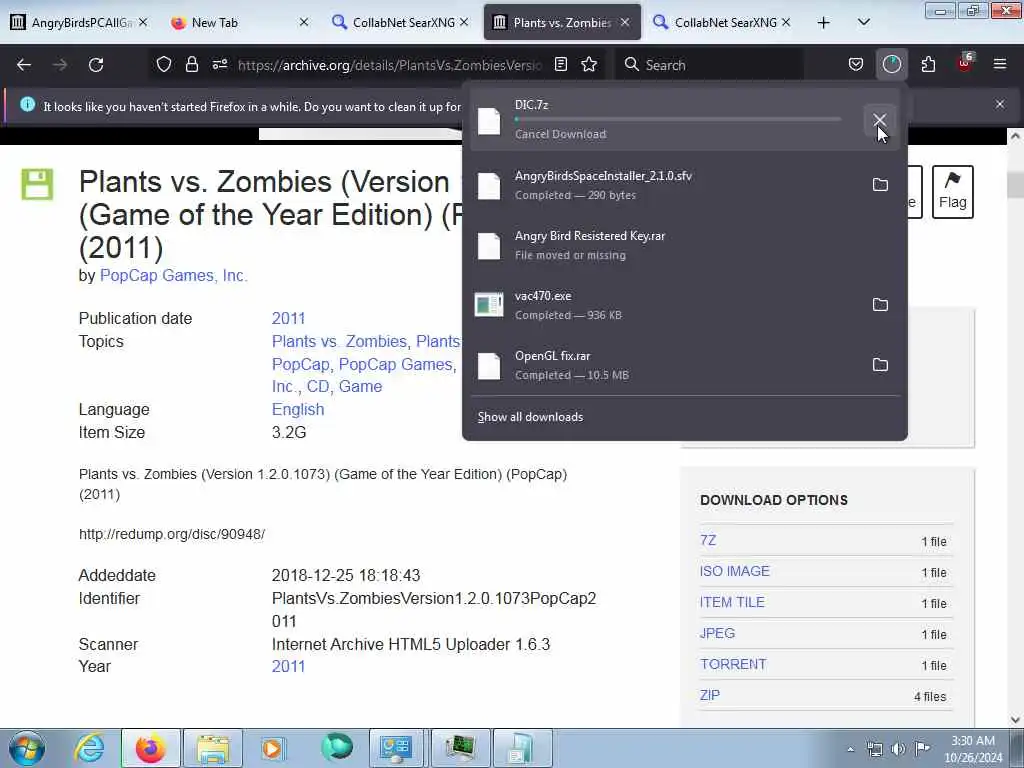Click the info icon in notification bar
Image resolution: width=1024 pixels, height=768 pixels.
tap(27, 104)
